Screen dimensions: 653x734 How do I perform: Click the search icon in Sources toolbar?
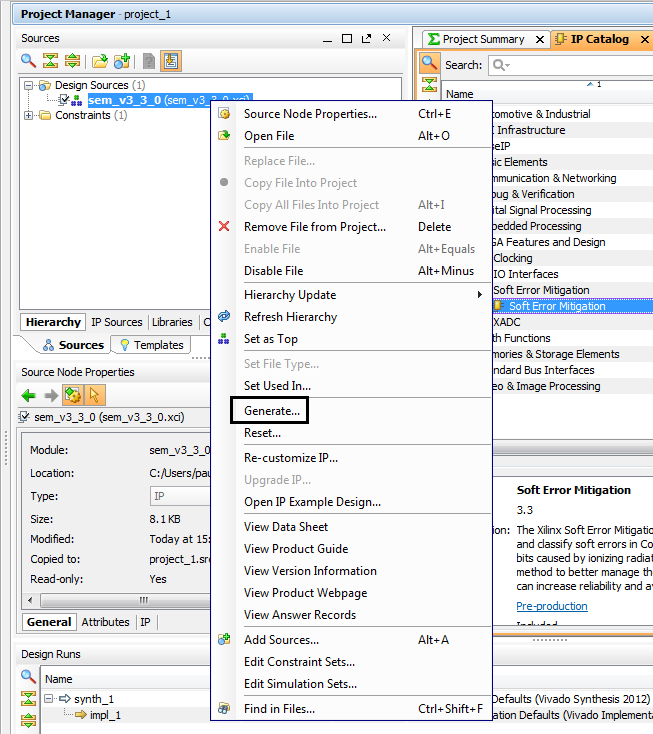(29, 62)
